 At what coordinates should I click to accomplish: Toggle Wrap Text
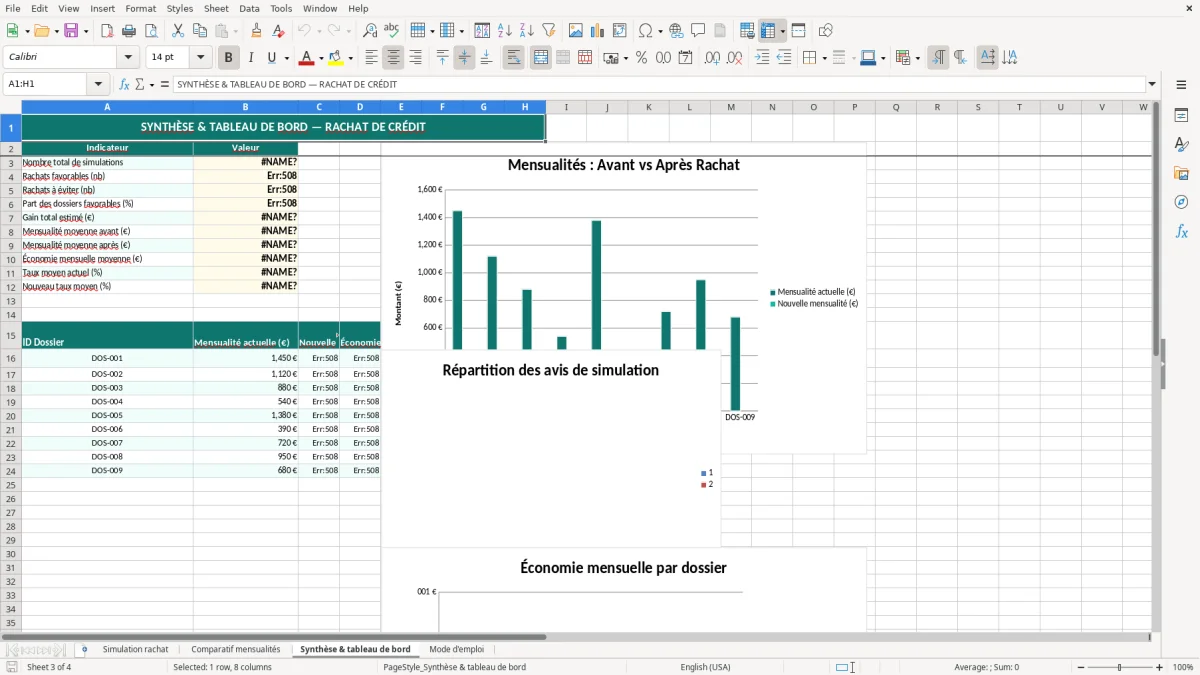(x=514, y=58)
